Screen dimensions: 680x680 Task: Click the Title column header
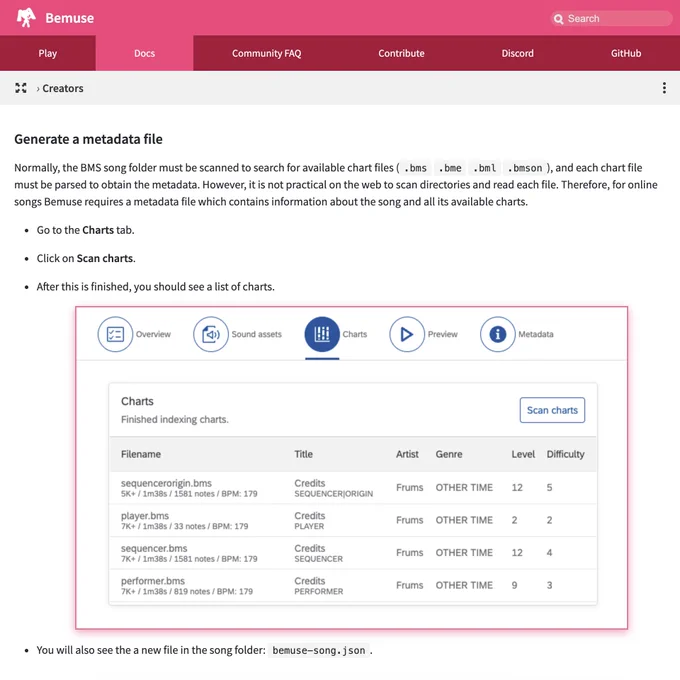[304, 454]
